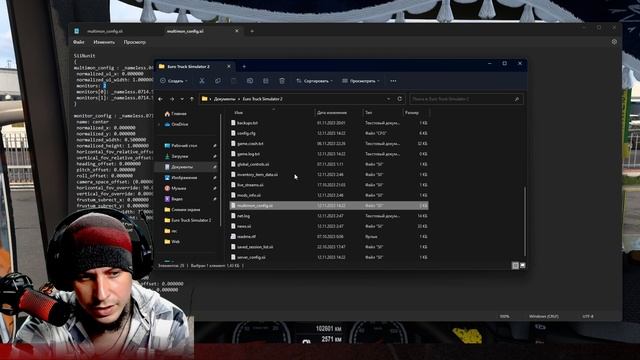The image size is (640, 360).
Task: Switch to Large icons view in Explorer status bar
Action: click(x=522, y=265)
